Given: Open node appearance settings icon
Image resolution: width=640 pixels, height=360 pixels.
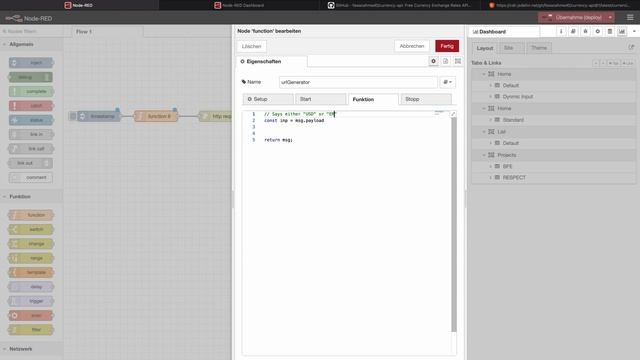Looking at the screenshot, I should pos(458,61).
